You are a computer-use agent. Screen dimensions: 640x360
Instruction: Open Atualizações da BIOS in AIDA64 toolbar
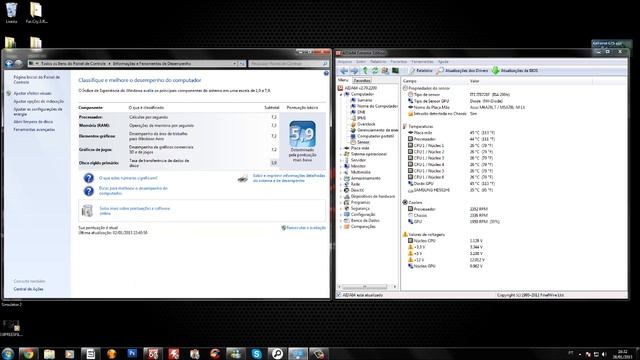pos(515,71)
